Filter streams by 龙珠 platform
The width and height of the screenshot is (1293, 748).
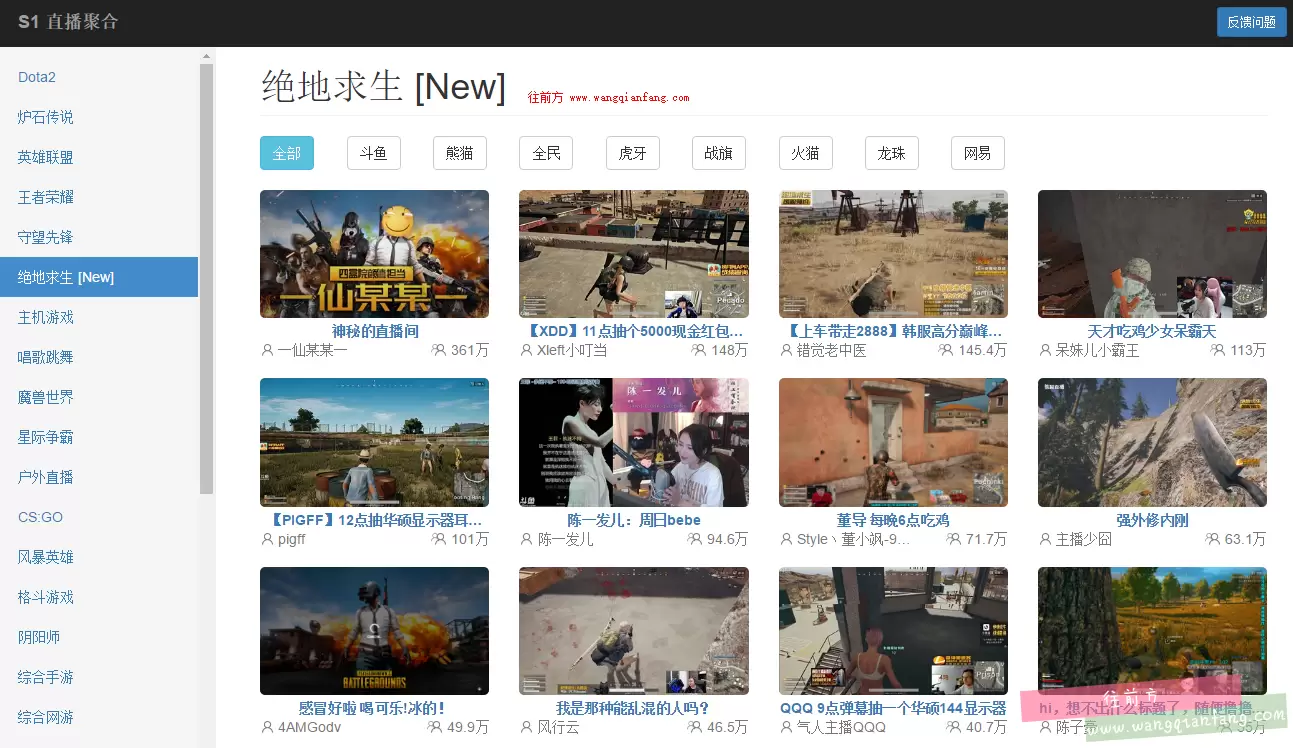pos(892,153)
